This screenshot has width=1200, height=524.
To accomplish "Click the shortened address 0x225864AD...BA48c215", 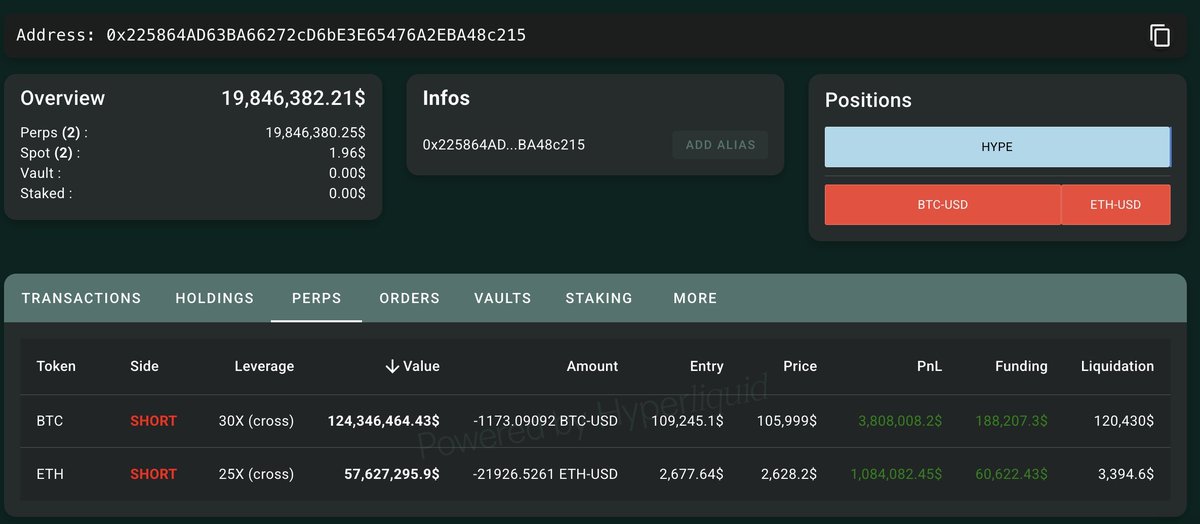I will coord(504,145).
